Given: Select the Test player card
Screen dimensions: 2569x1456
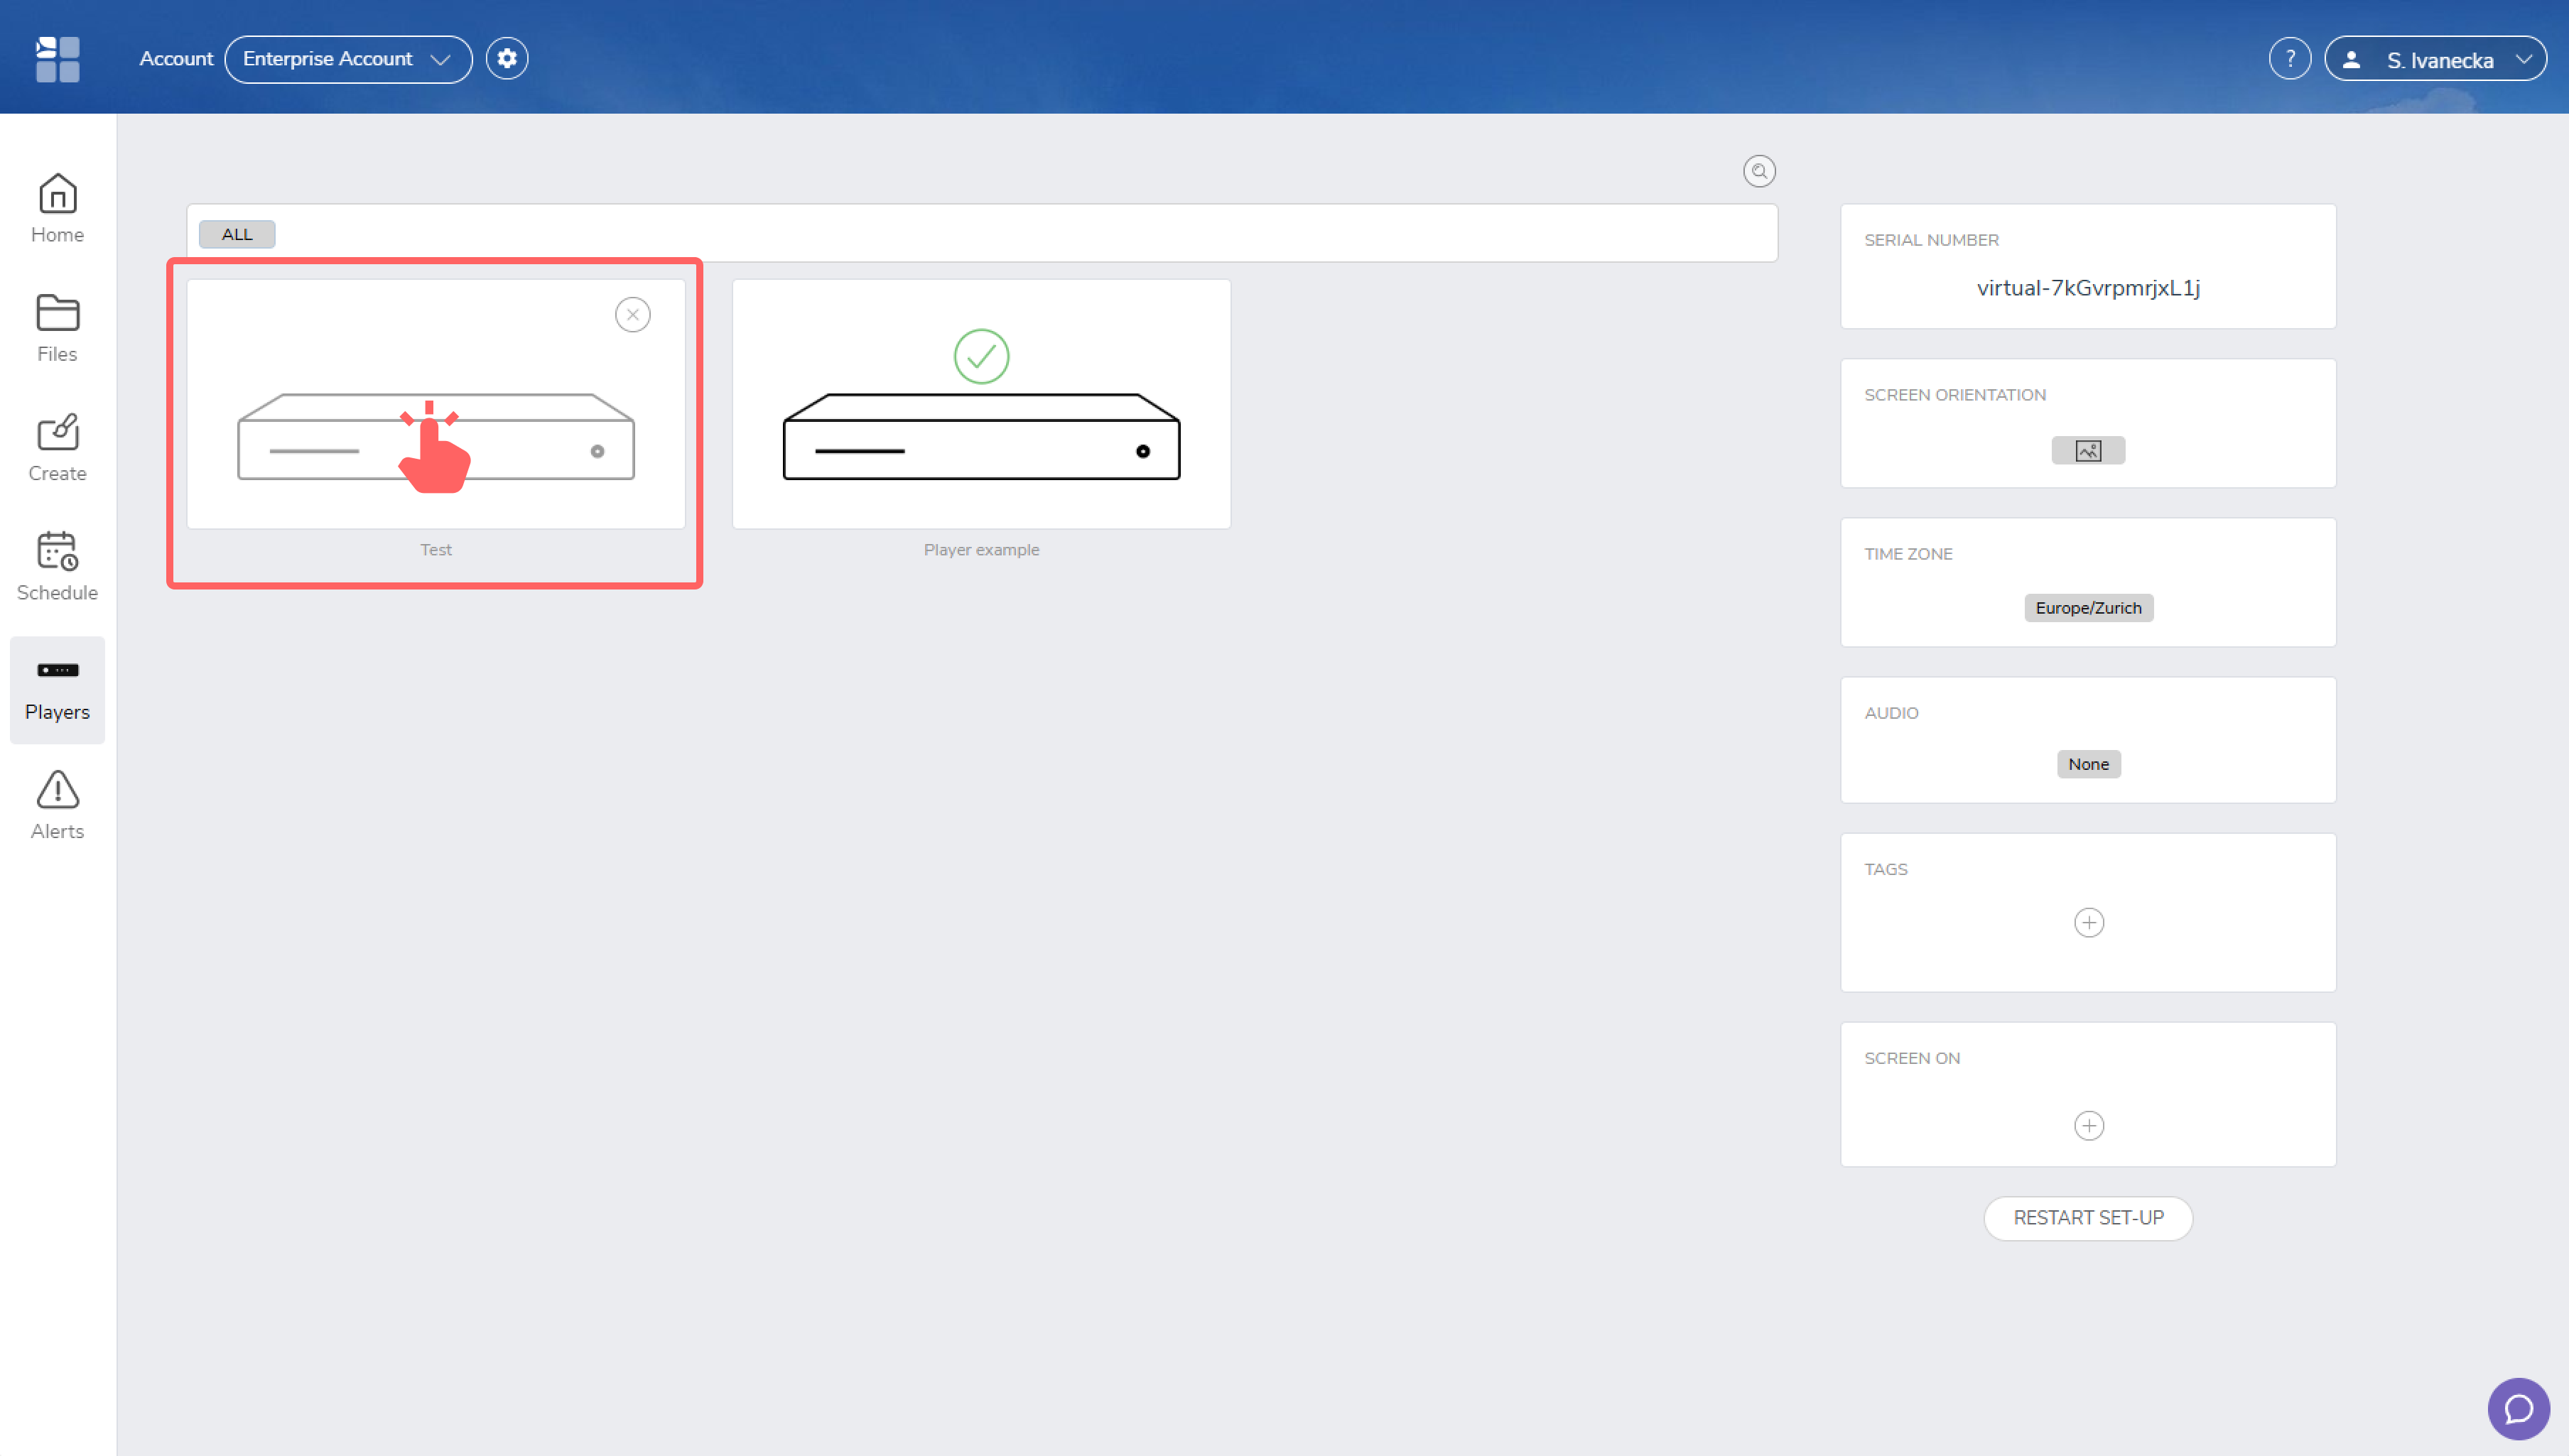Looking at the screenshot, I should pyautogui.click(x=436, y=404).
